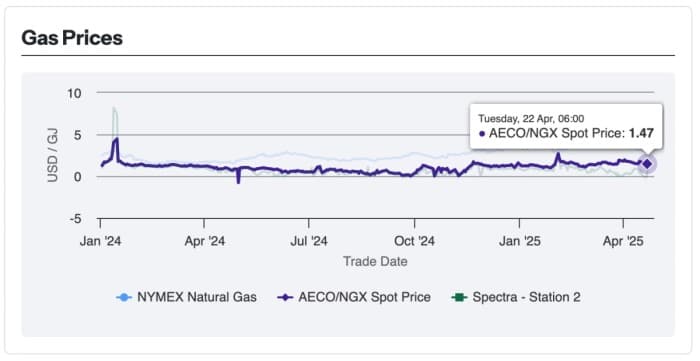Click the Jul '24 axis label

tap(309, 241)
